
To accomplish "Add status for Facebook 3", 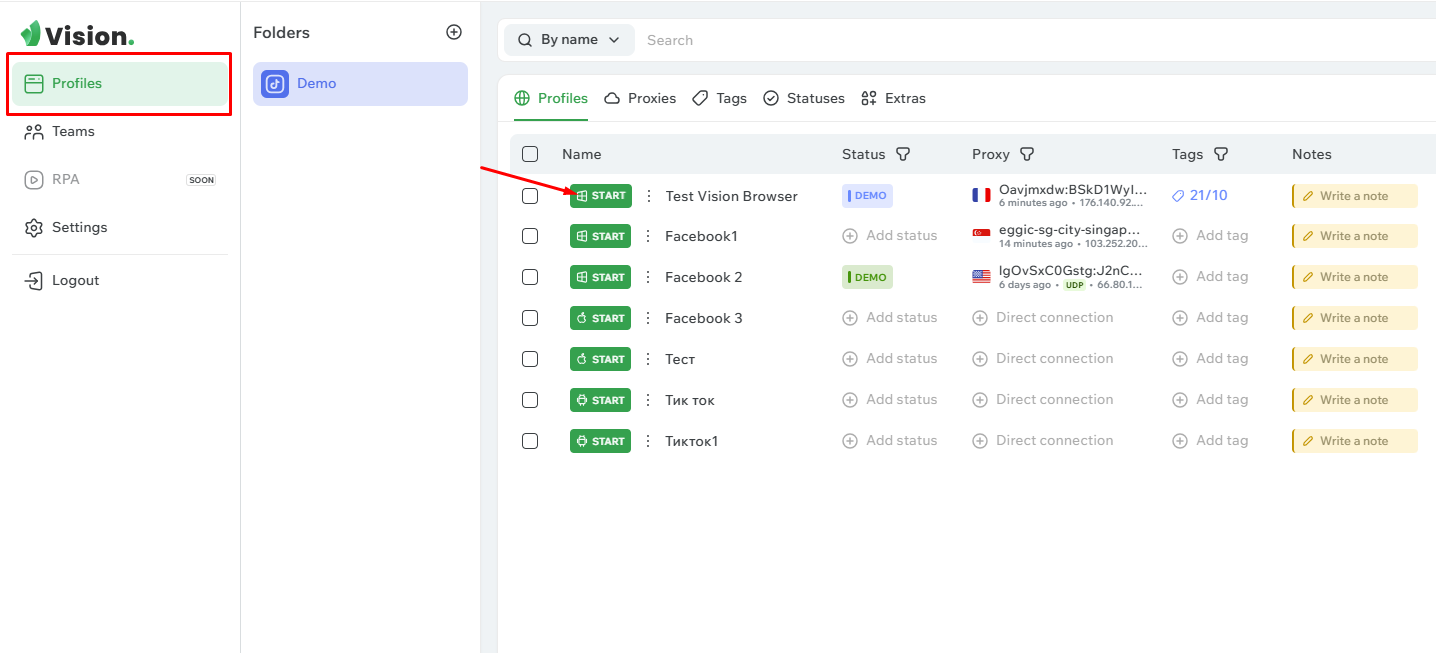I will tap(890, 318).
